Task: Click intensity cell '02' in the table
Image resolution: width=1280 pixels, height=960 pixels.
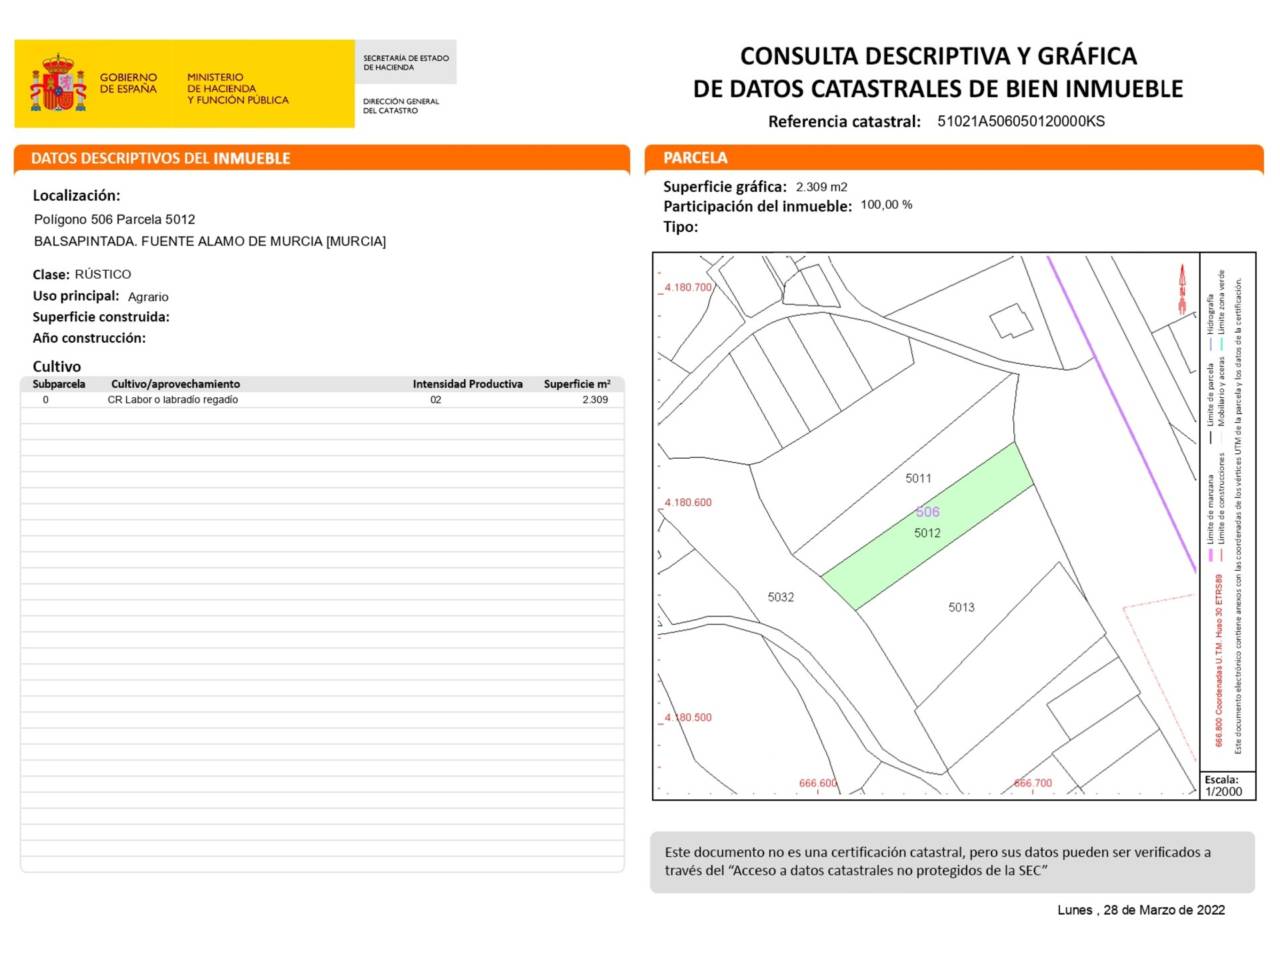Action: pos(436,400)
